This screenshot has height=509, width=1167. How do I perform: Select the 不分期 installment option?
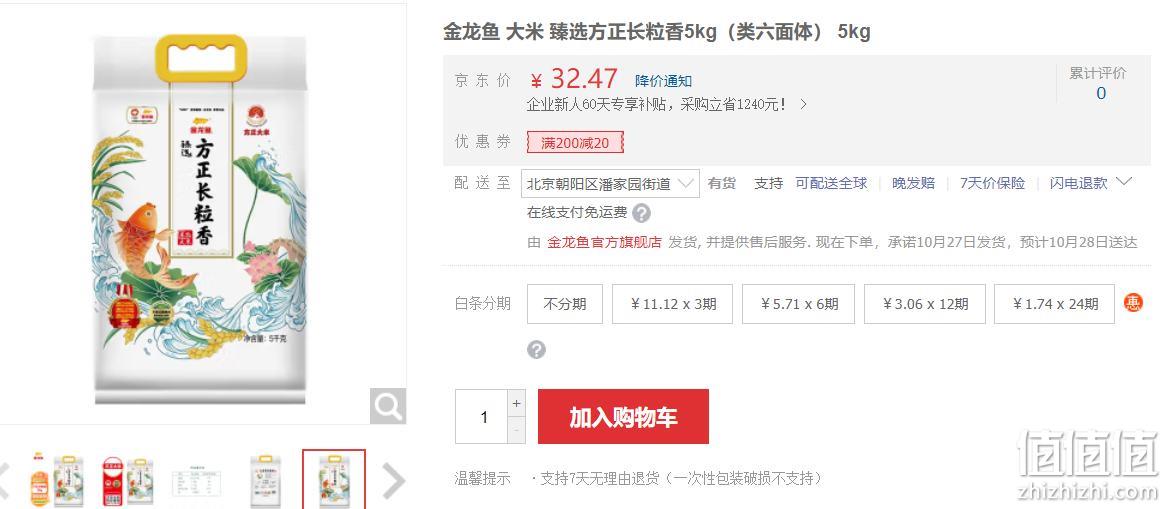[x=565, y=304]
